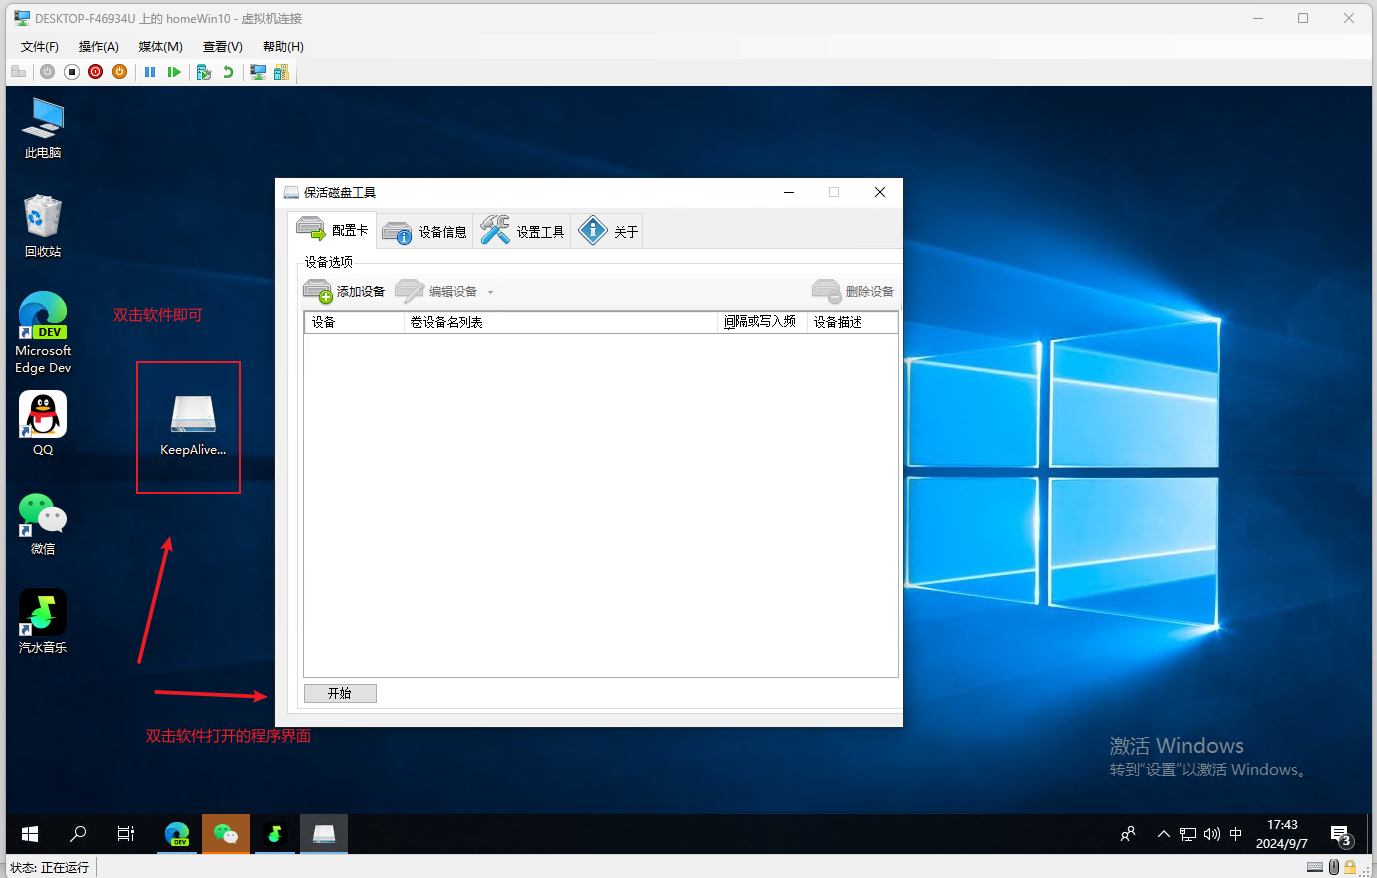This screenshot has height=878, width=1377.
Task: Click the enhanced session monitor icon
Action: pyautogui.click(x=258, y=72)
